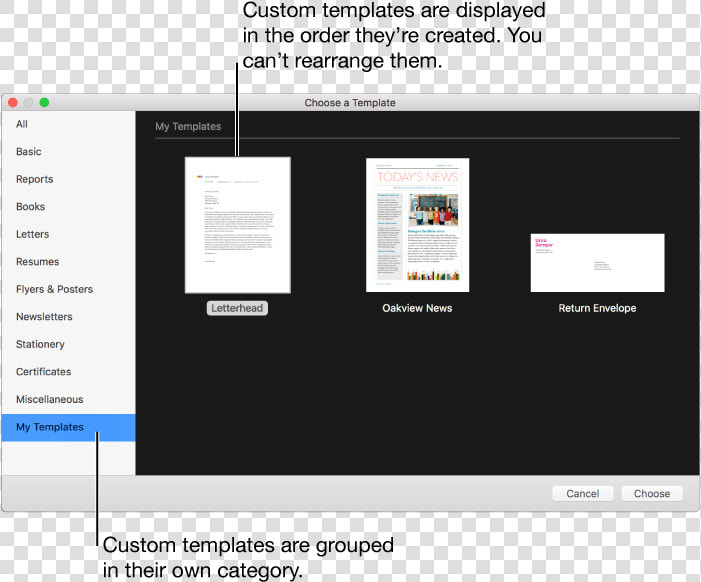The image size is (701, 582).
Task: Click the My Templates section heading
Action: (x=188, y=127)
